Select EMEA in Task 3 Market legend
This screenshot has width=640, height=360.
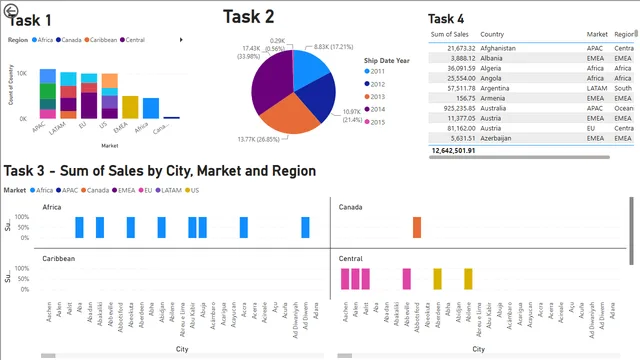(124, 190)
